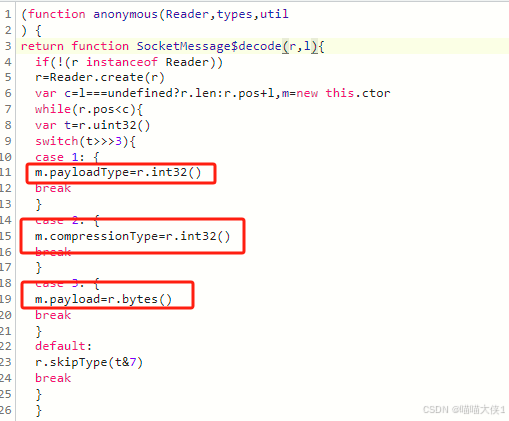Click 'function anonymous' on line 1

[92, 14]
